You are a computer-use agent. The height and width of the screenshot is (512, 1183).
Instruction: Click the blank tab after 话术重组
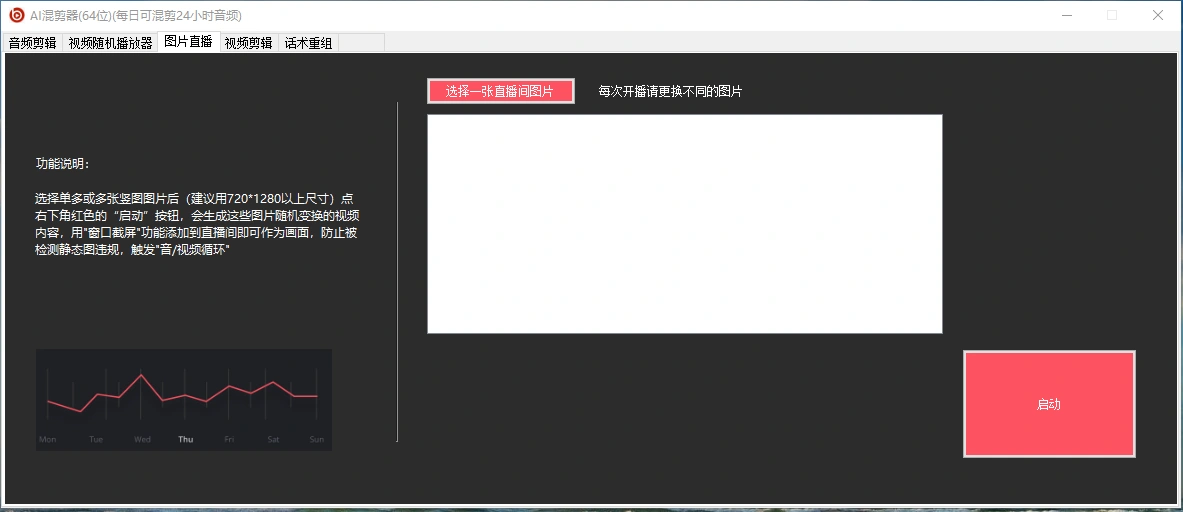click(x=362, y=43)
